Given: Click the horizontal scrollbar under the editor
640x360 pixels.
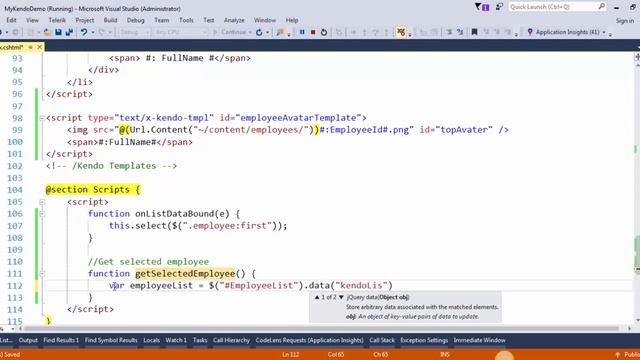Looking at the screenshot, I should pos(322,329).
